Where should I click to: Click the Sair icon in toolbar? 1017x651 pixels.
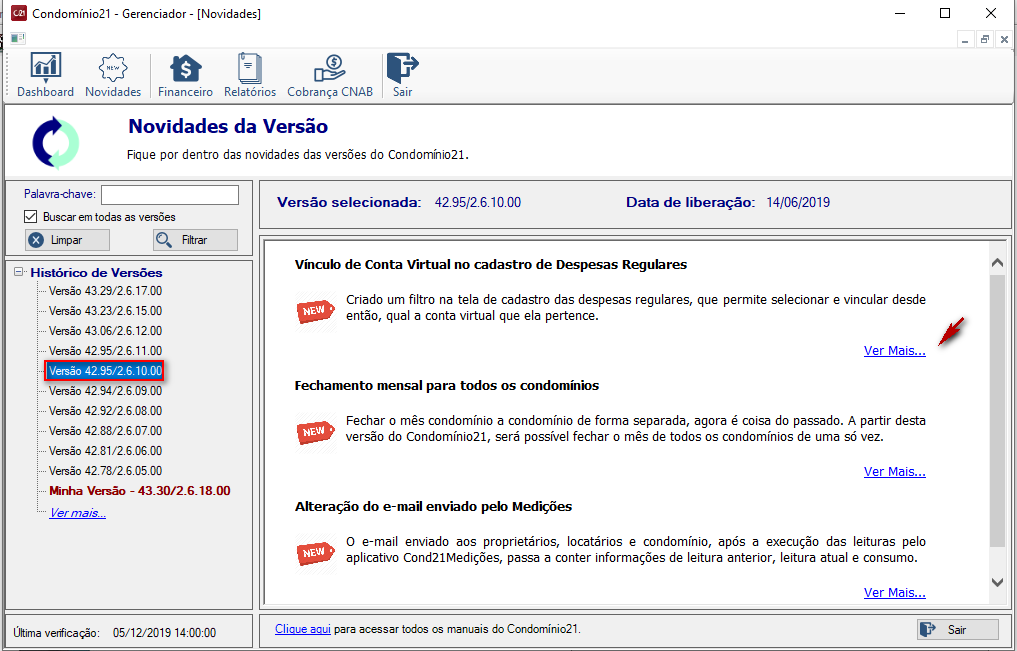(x=403, y=75)
